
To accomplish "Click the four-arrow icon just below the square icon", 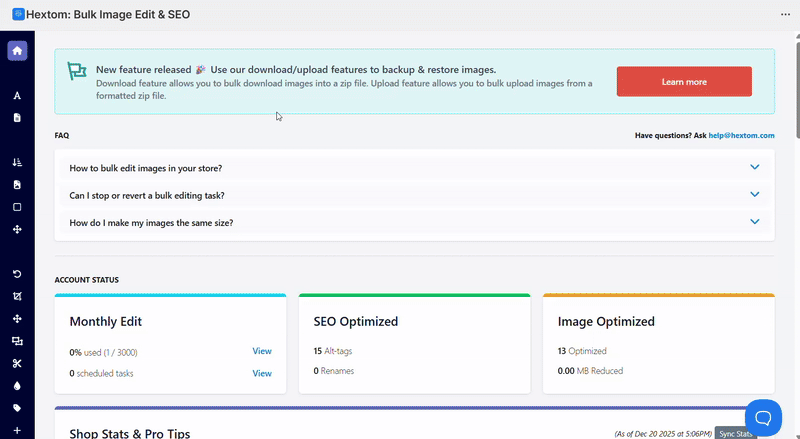I will coord(17,230).
